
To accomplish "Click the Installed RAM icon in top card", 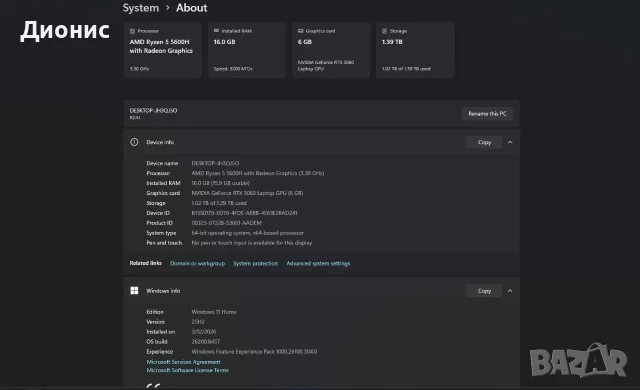I will pyautogui.click(x=216, y=31).
